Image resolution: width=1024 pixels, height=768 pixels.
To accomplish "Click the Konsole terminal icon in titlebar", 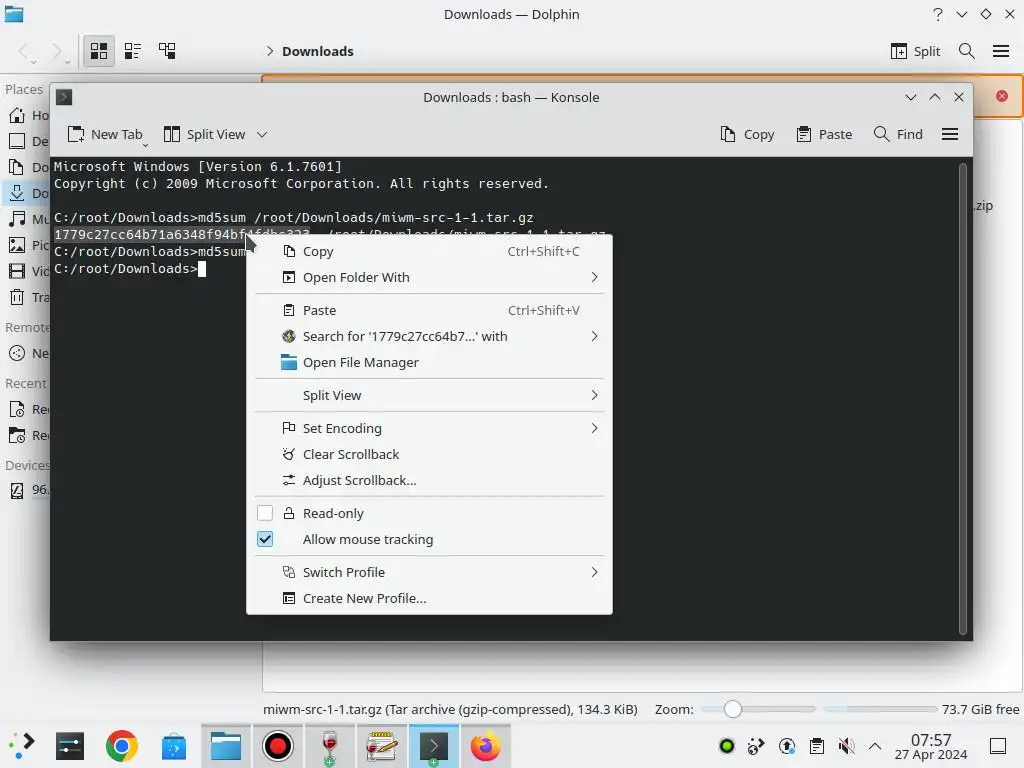I will point(64,97).
